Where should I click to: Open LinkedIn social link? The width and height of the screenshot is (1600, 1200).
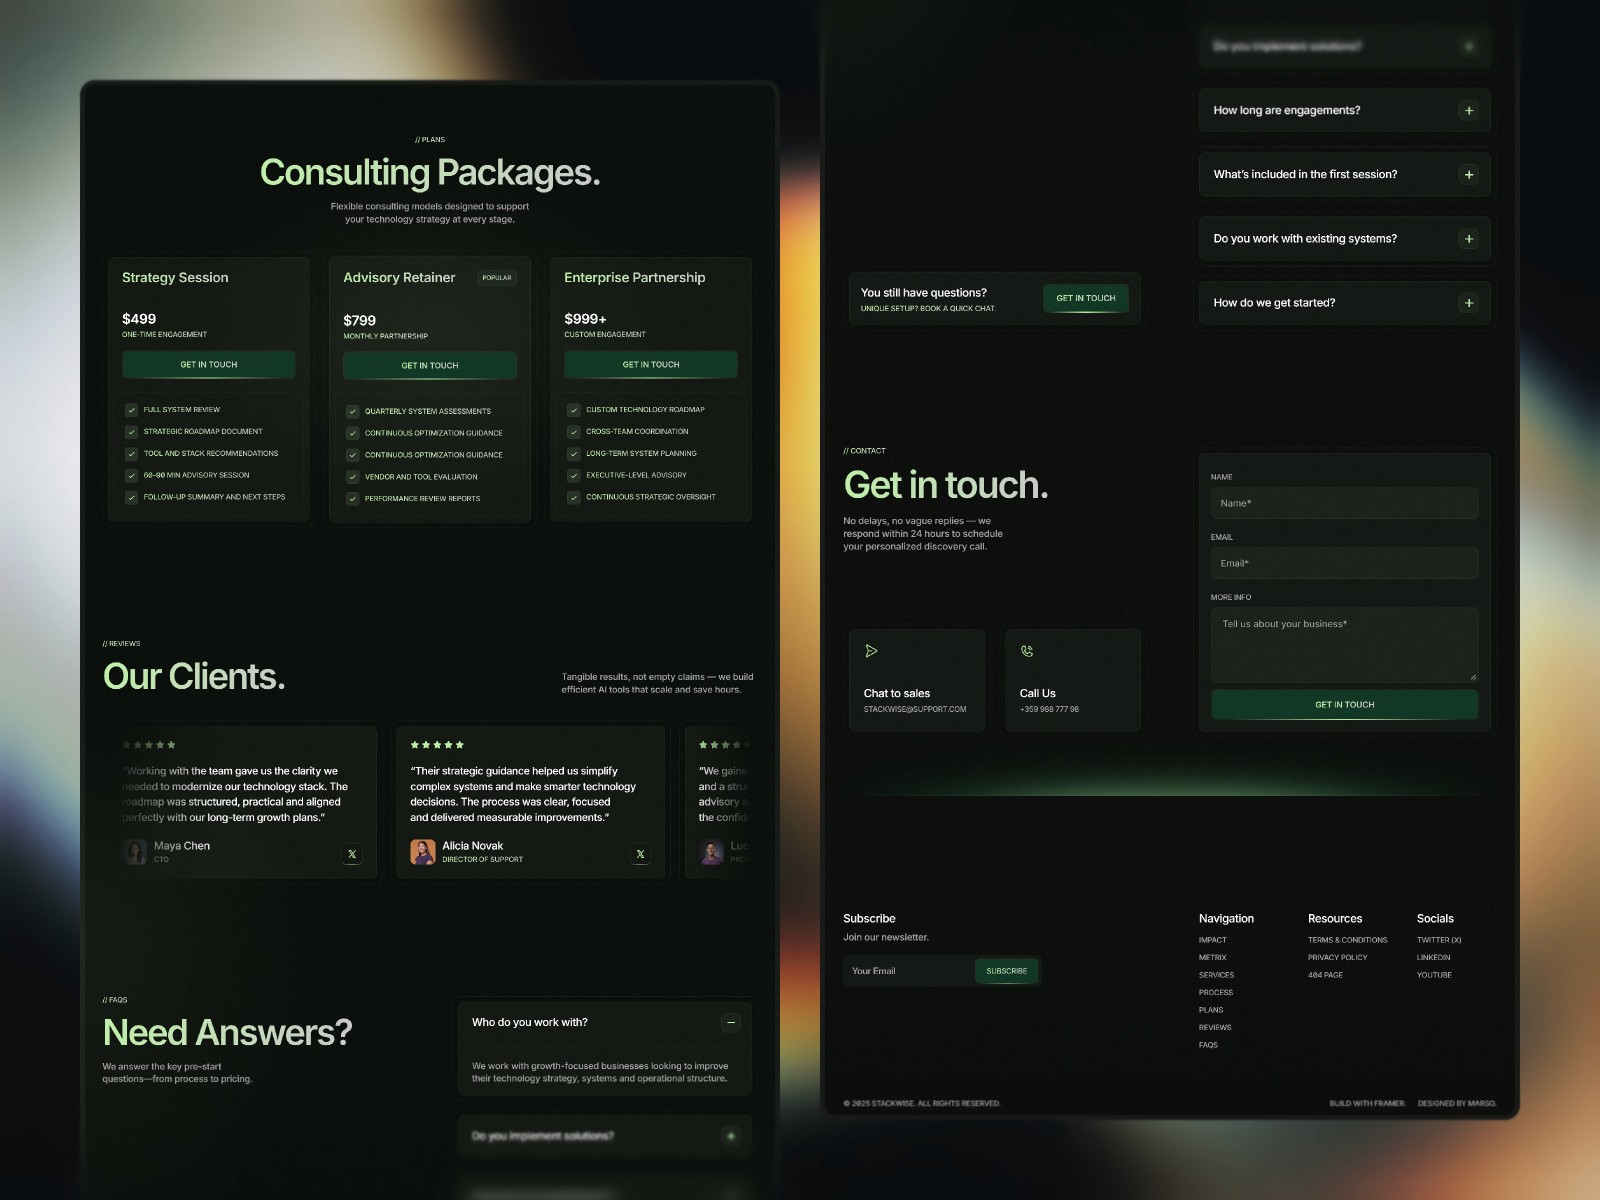coord(1434,958)
